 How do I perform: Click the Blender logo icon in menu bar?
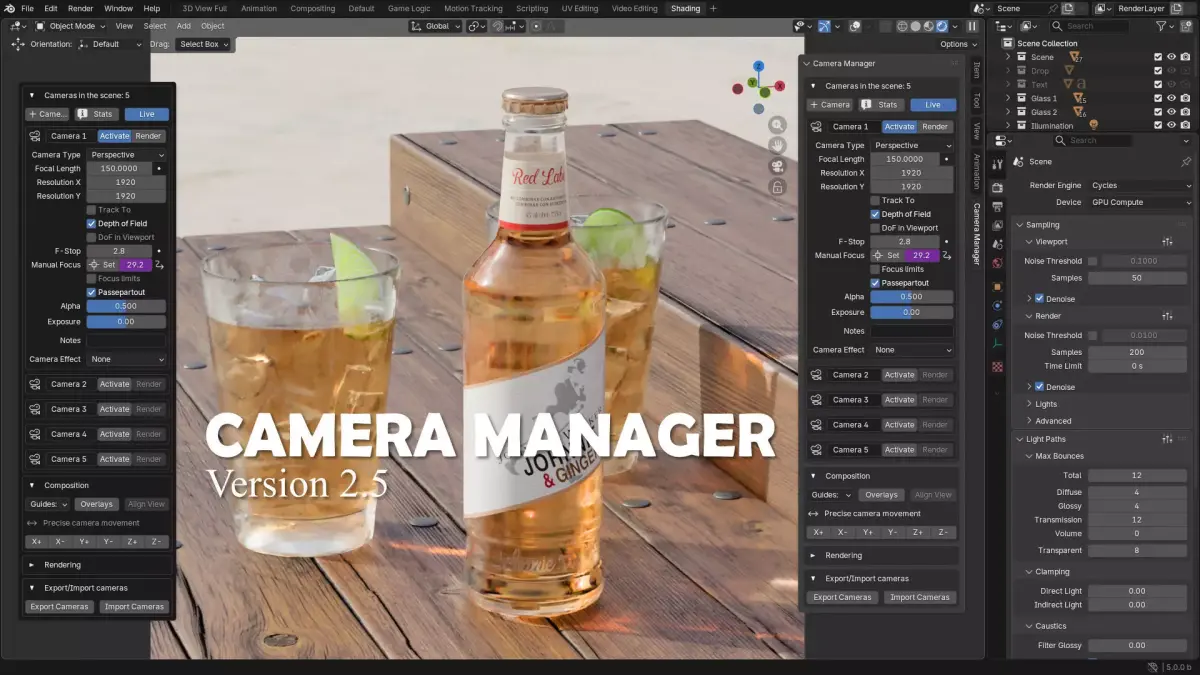[x=7, y=8]
